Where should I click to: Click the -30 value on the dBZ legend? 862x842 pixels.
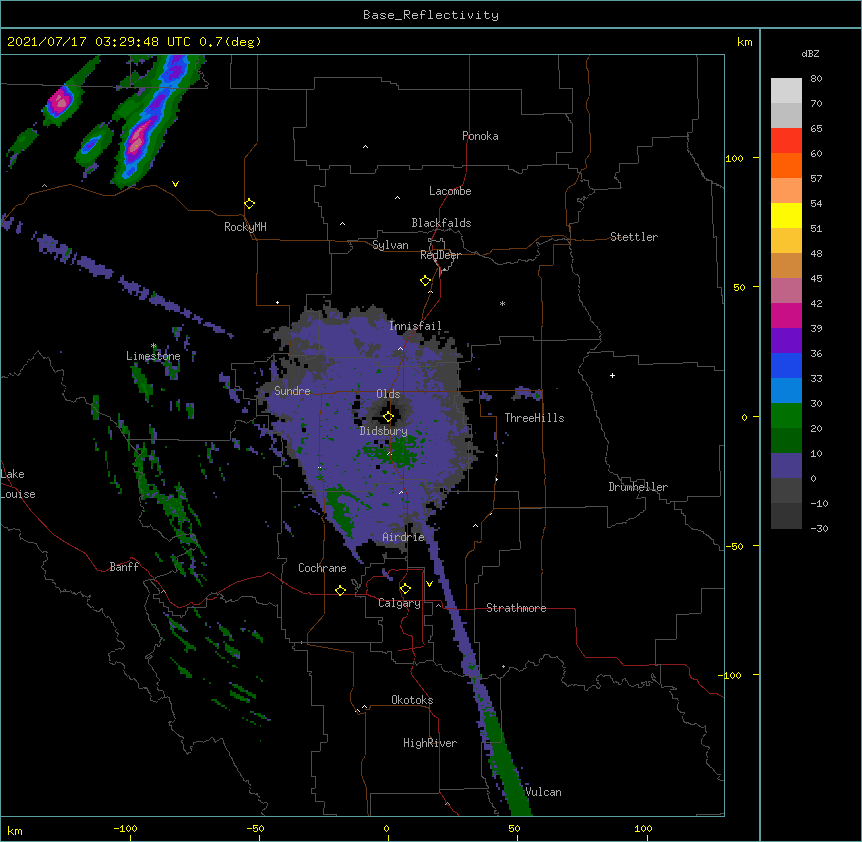coord(819,528)
